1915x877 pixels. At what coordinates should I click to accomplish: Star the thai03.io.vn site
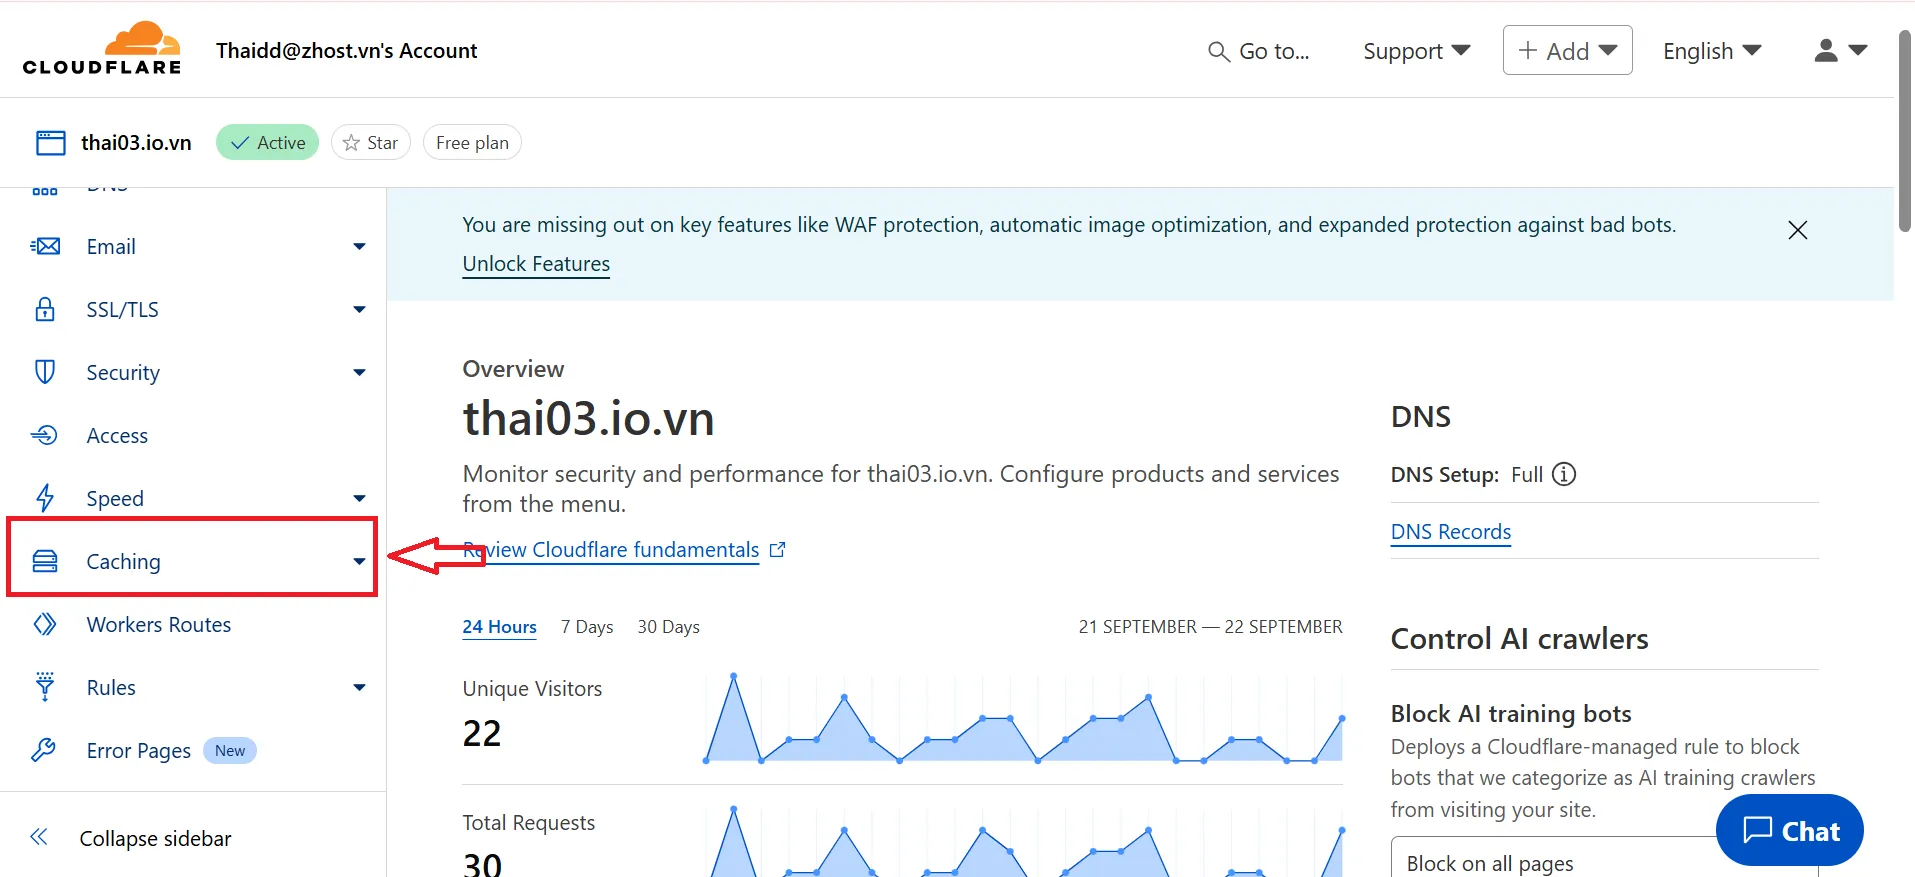click(x=371, y=143)
